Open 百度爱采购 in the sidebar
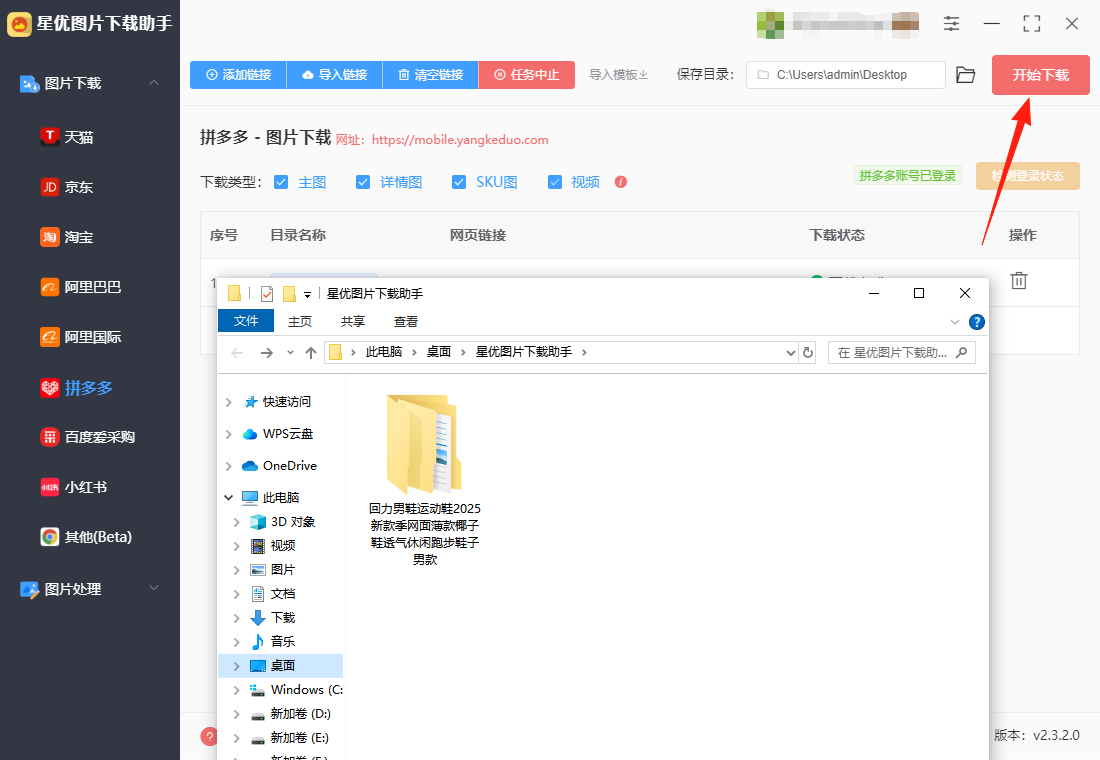 pos(88,437)
